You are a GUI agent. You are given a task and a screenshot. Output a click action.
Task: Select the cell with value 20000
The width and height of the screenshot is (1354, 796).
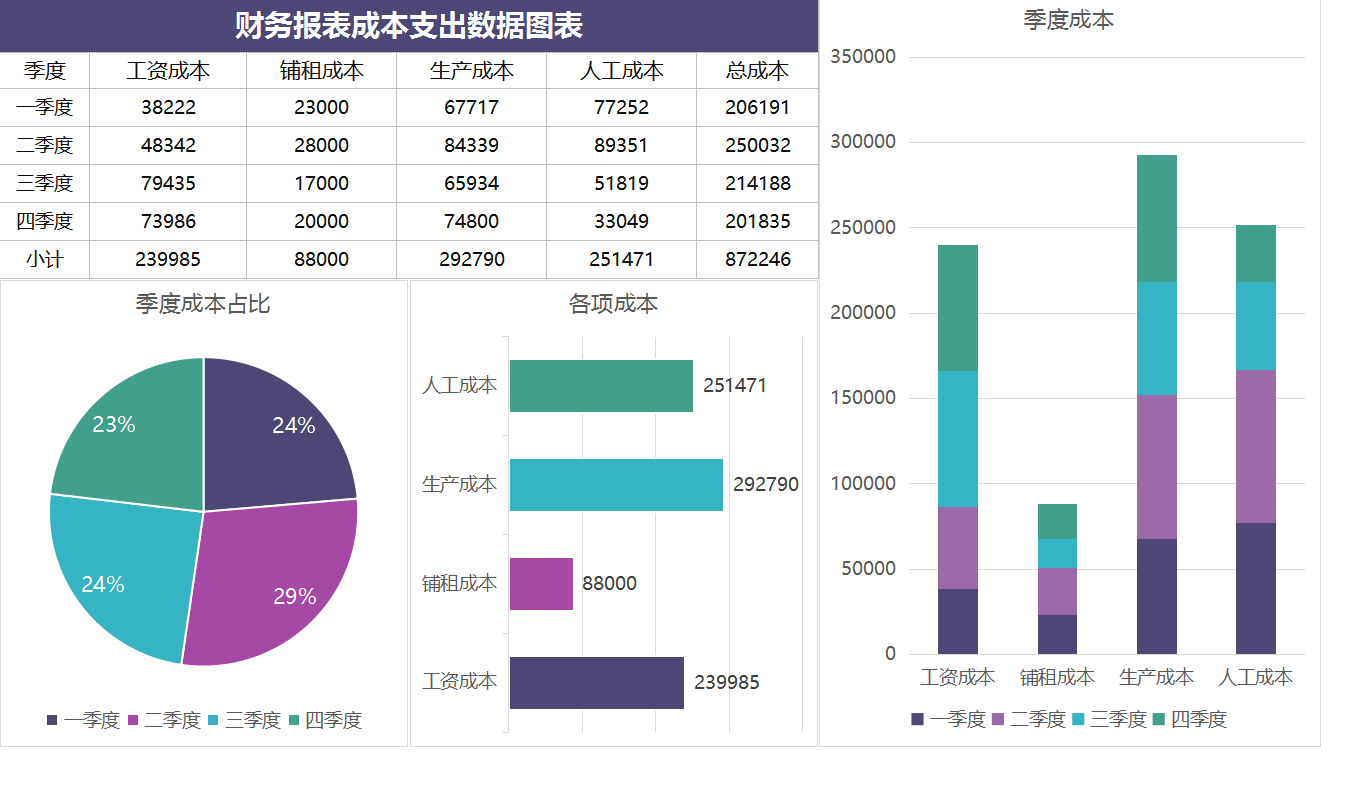pos(322,222)
